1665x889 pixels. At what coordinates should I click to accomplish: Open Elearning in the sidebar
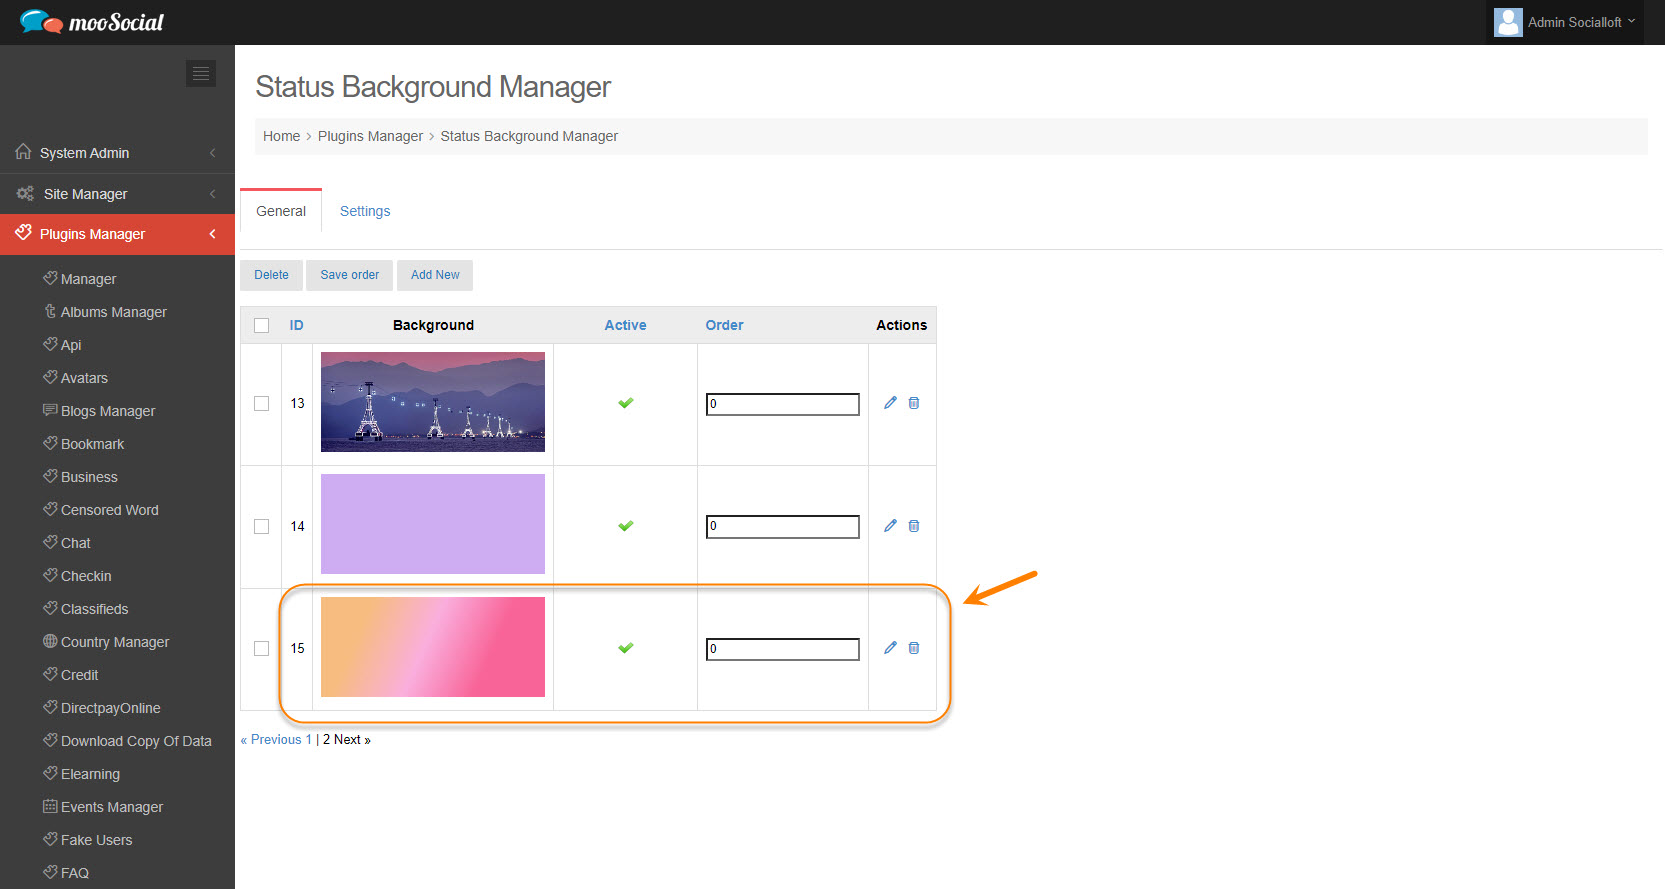click(x=90, y=774)
